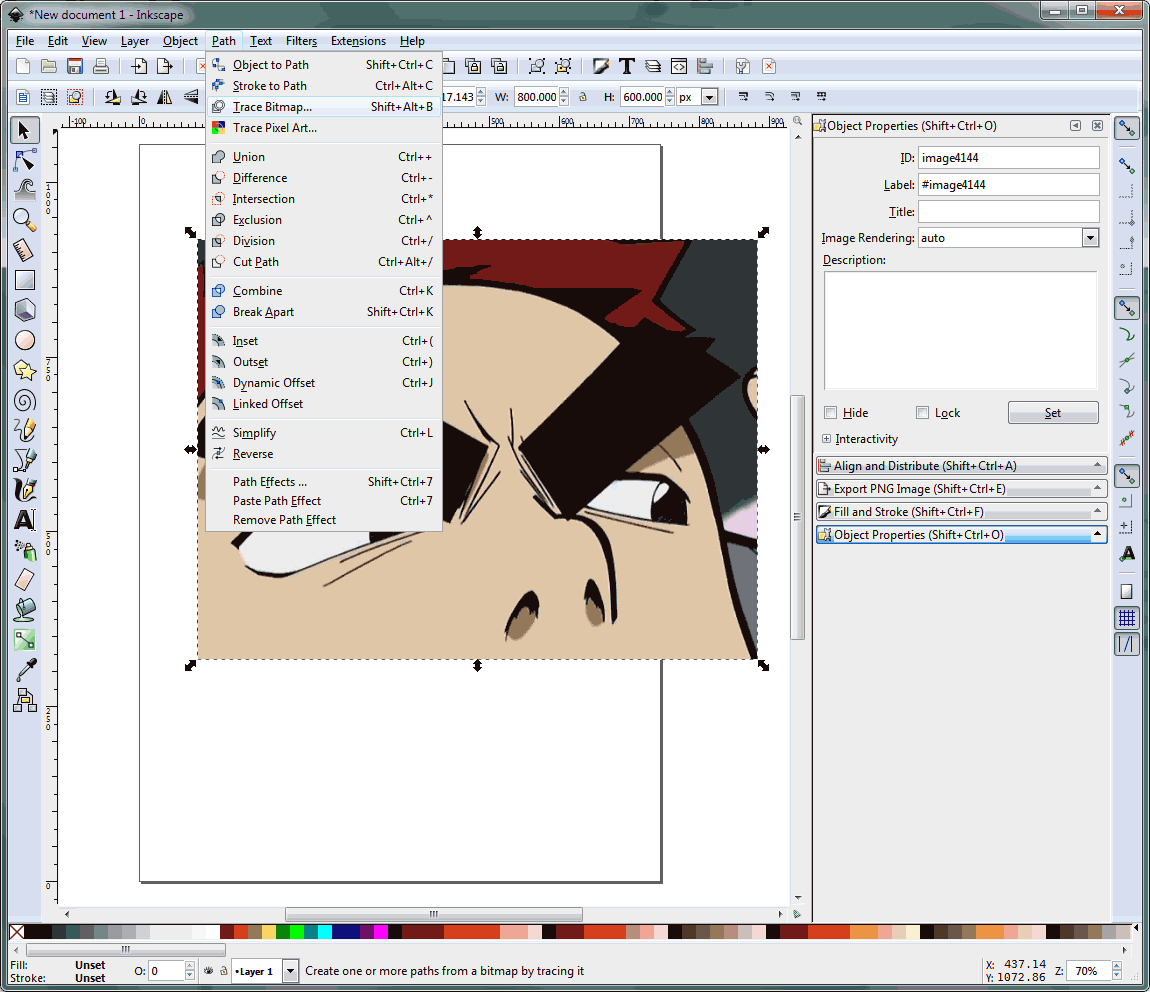The height and width of the screenshot is (992, 1150).
Task: Select the Ellipse tool
Action: (x=24, y=340)
